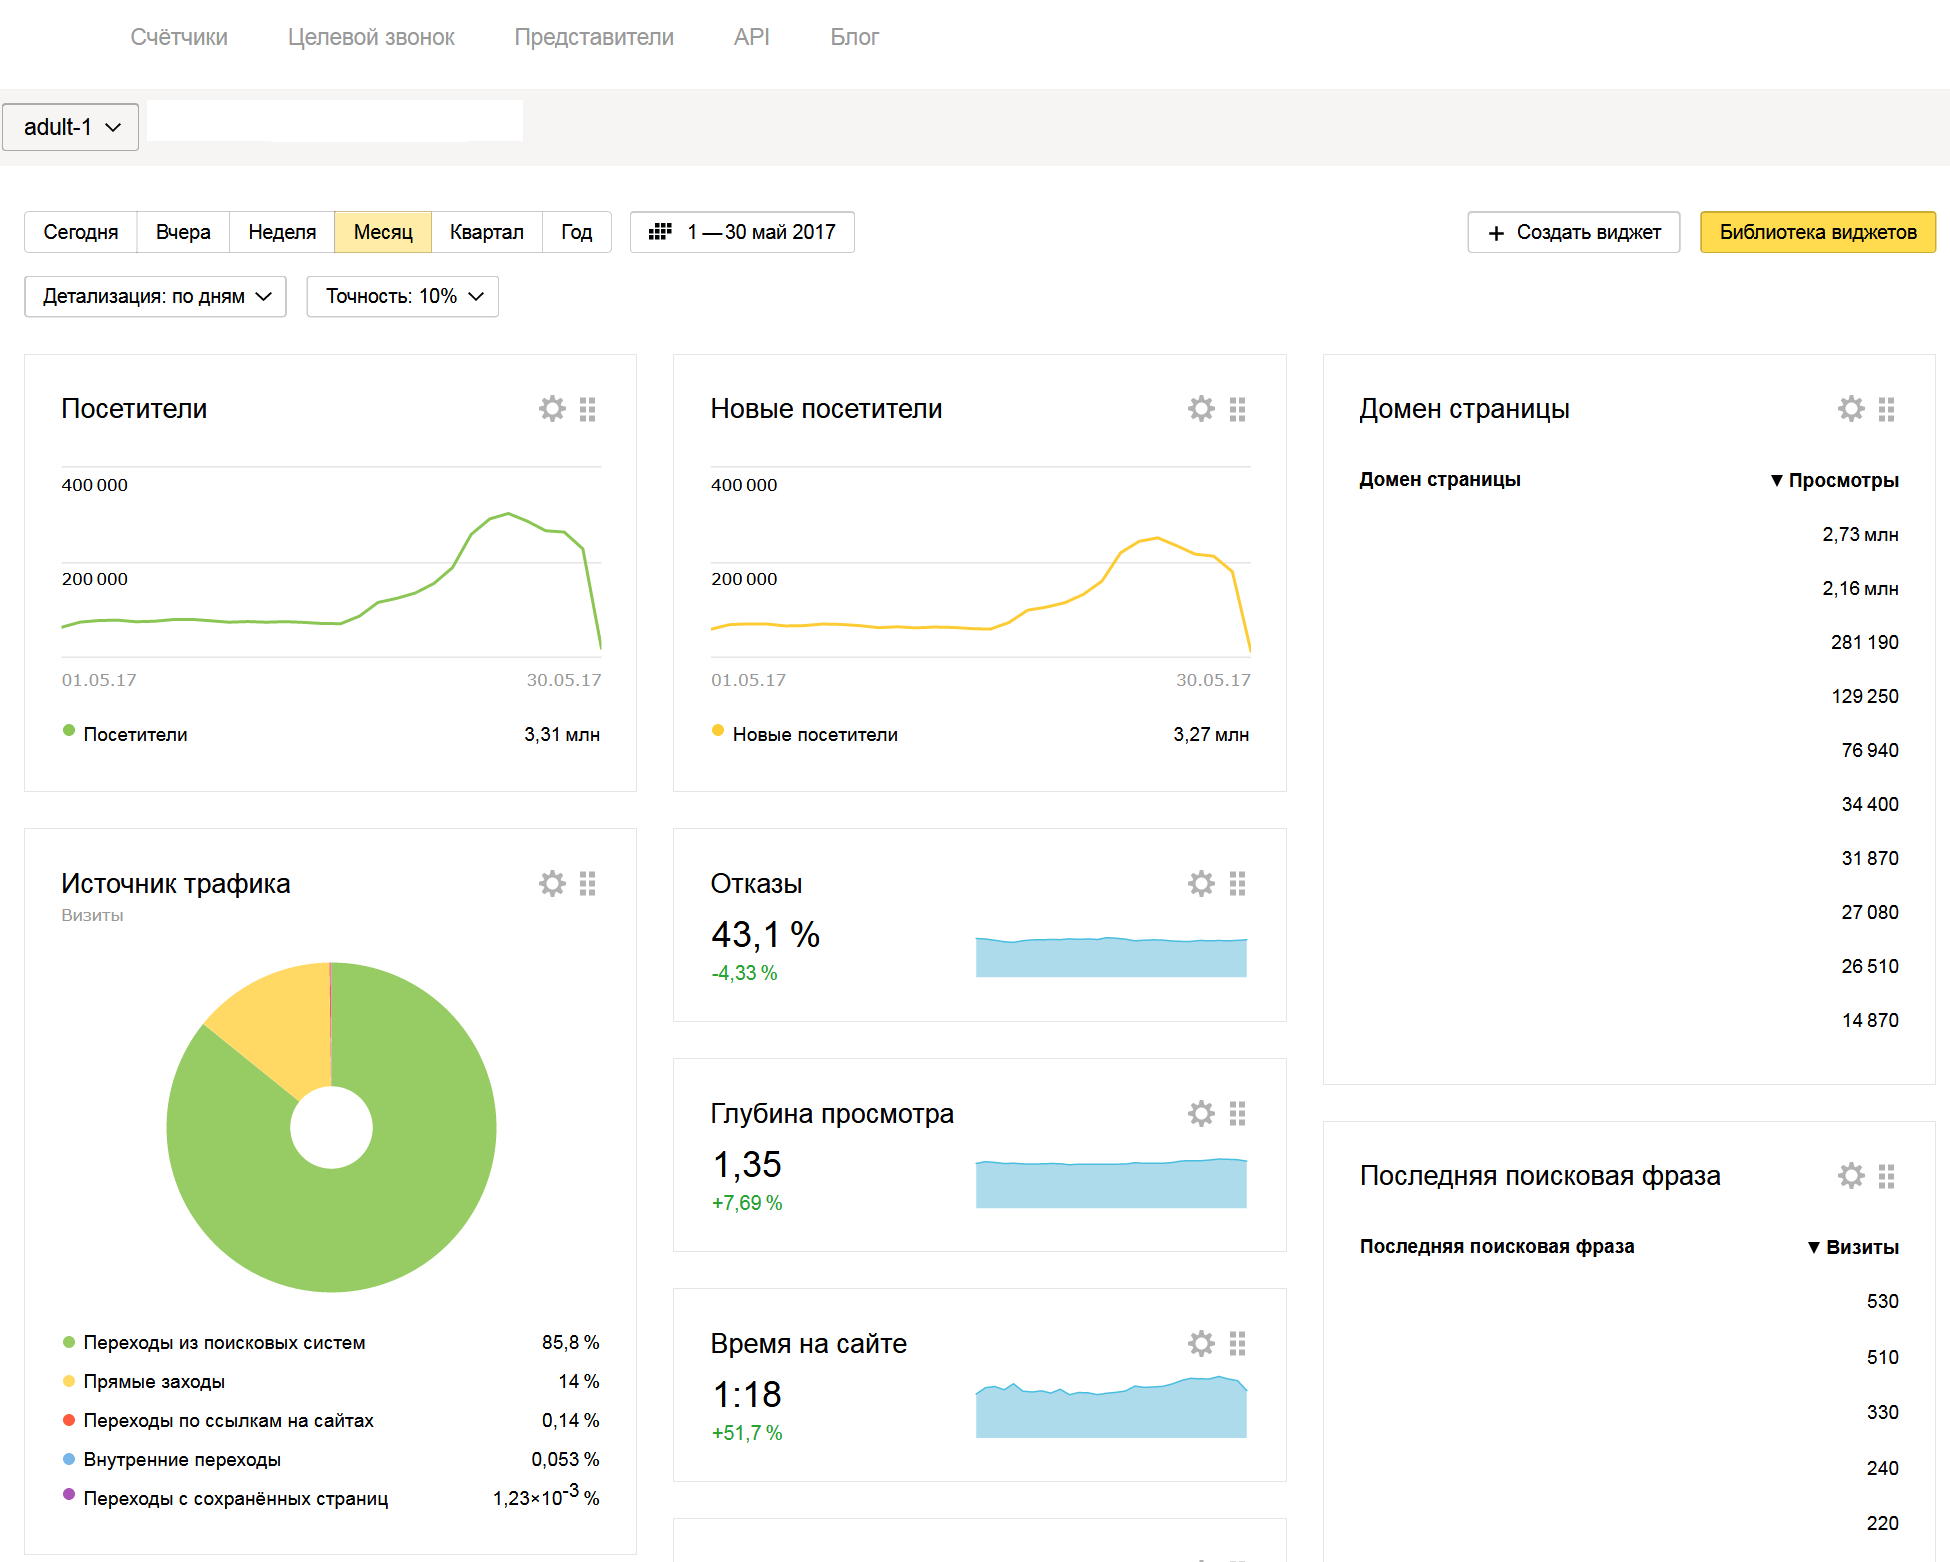Click the Создать виджет button
Image resolution: width=1950 pixels, height=1562 pixels.
[x=1573, y=232]
